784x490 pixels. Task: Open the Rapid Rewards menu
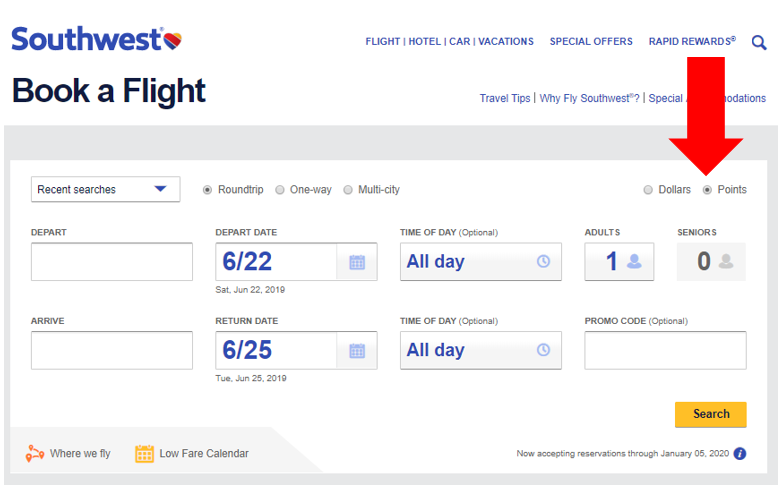[691, 42]
